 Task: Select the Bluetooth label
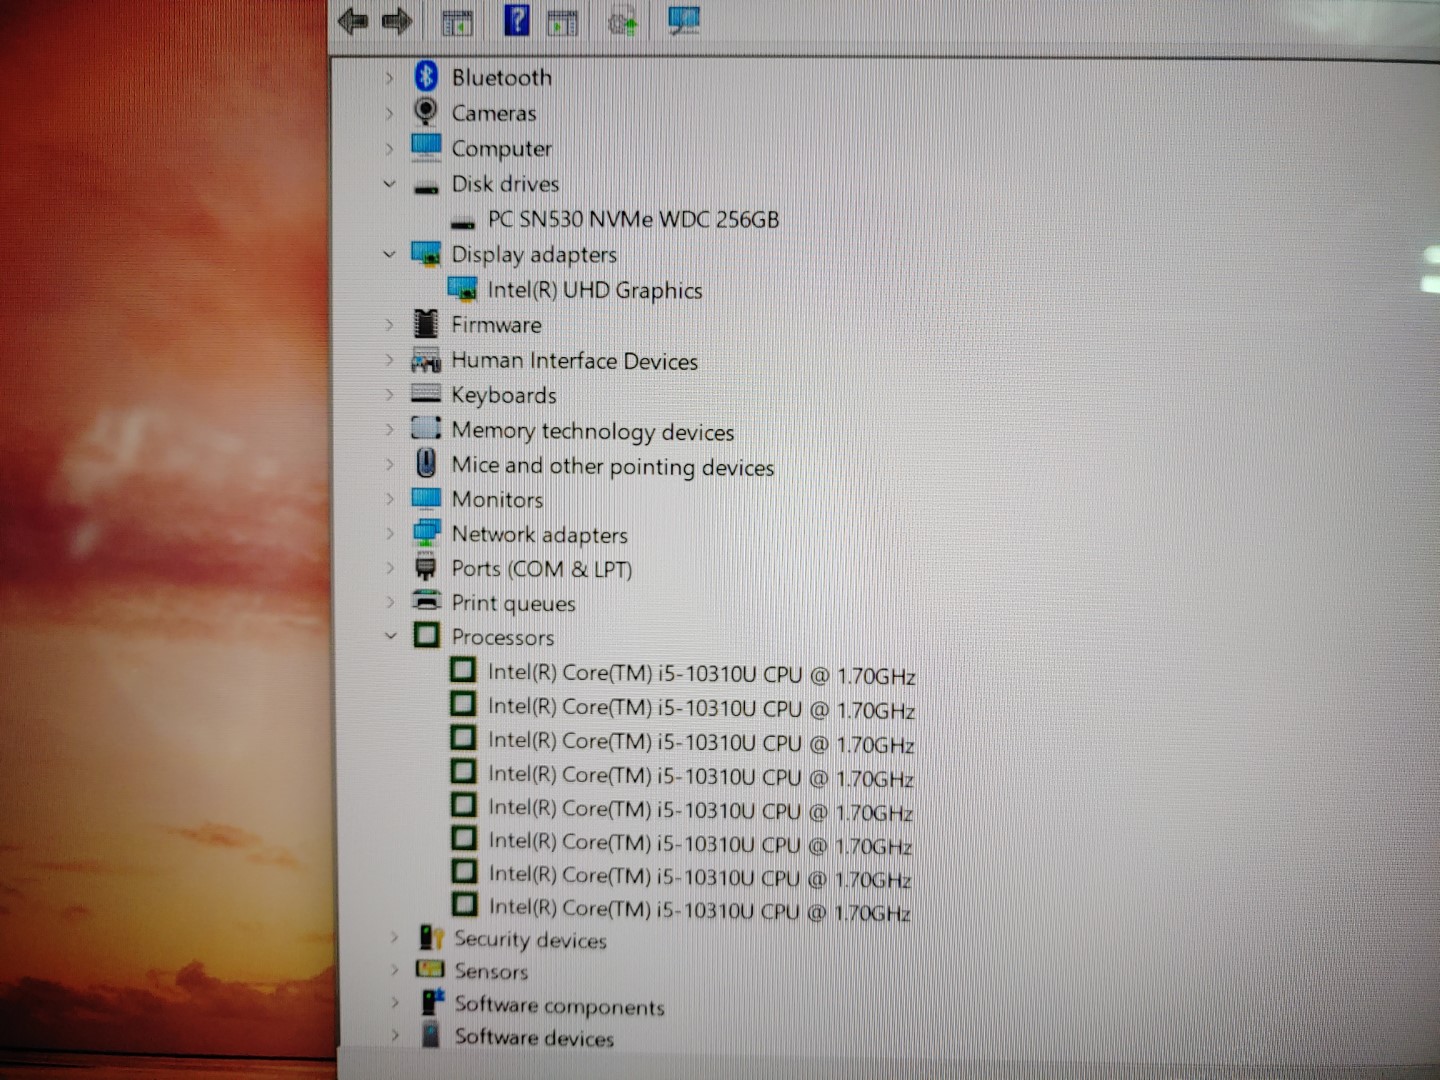(501, 77)
